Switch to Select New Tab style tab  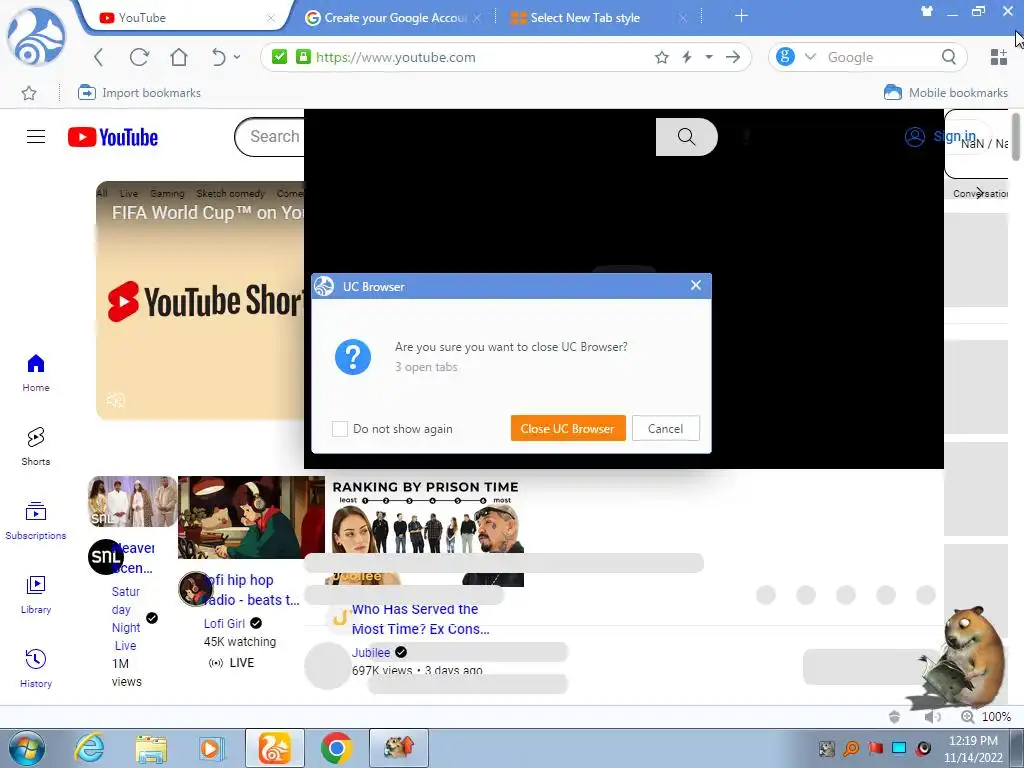click(598, 18)
